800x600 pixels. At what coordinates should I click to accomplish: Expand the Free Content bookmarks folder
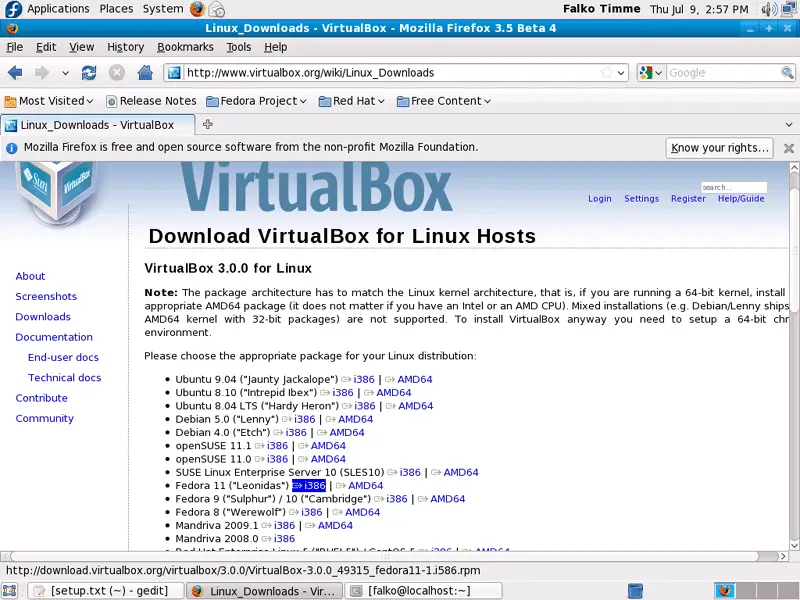444,101
